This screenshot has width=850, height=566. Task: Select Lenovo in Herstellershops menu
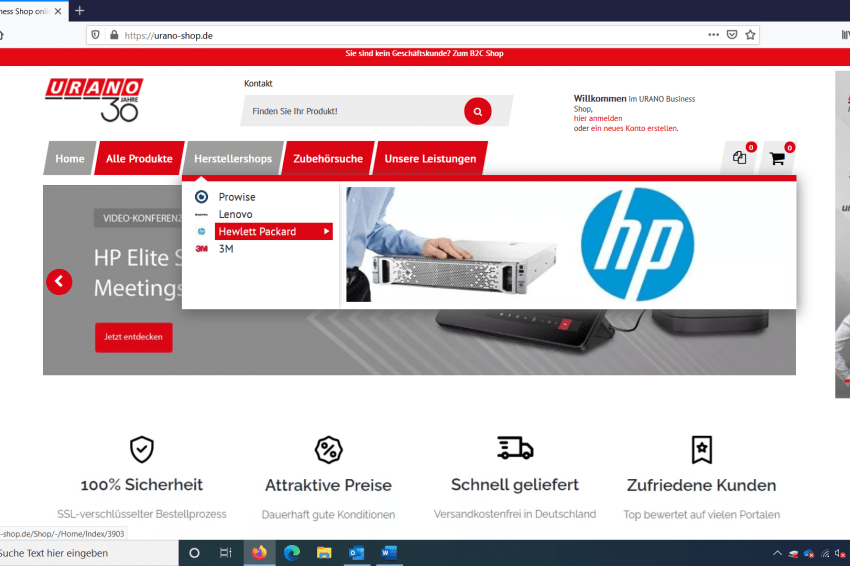tap(235, 214)
